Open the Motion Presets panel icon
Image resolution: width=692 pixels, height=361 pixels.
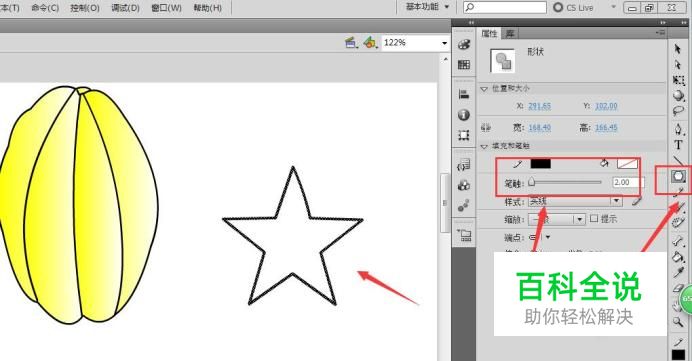click(464, 205)
